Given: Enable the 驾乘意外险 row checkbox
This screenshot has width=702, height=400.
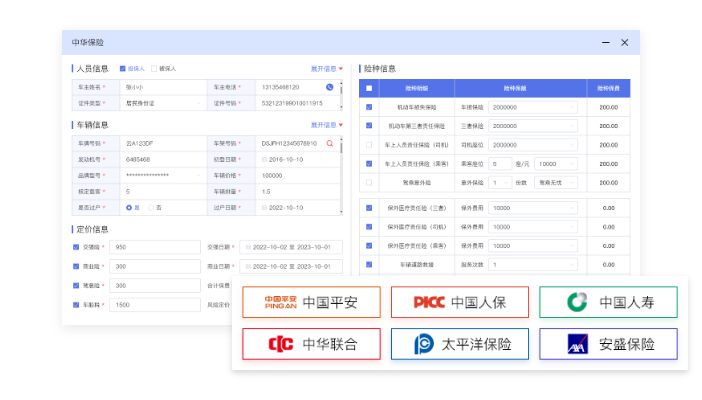Looking at the screenshot, I should point(369,183).
